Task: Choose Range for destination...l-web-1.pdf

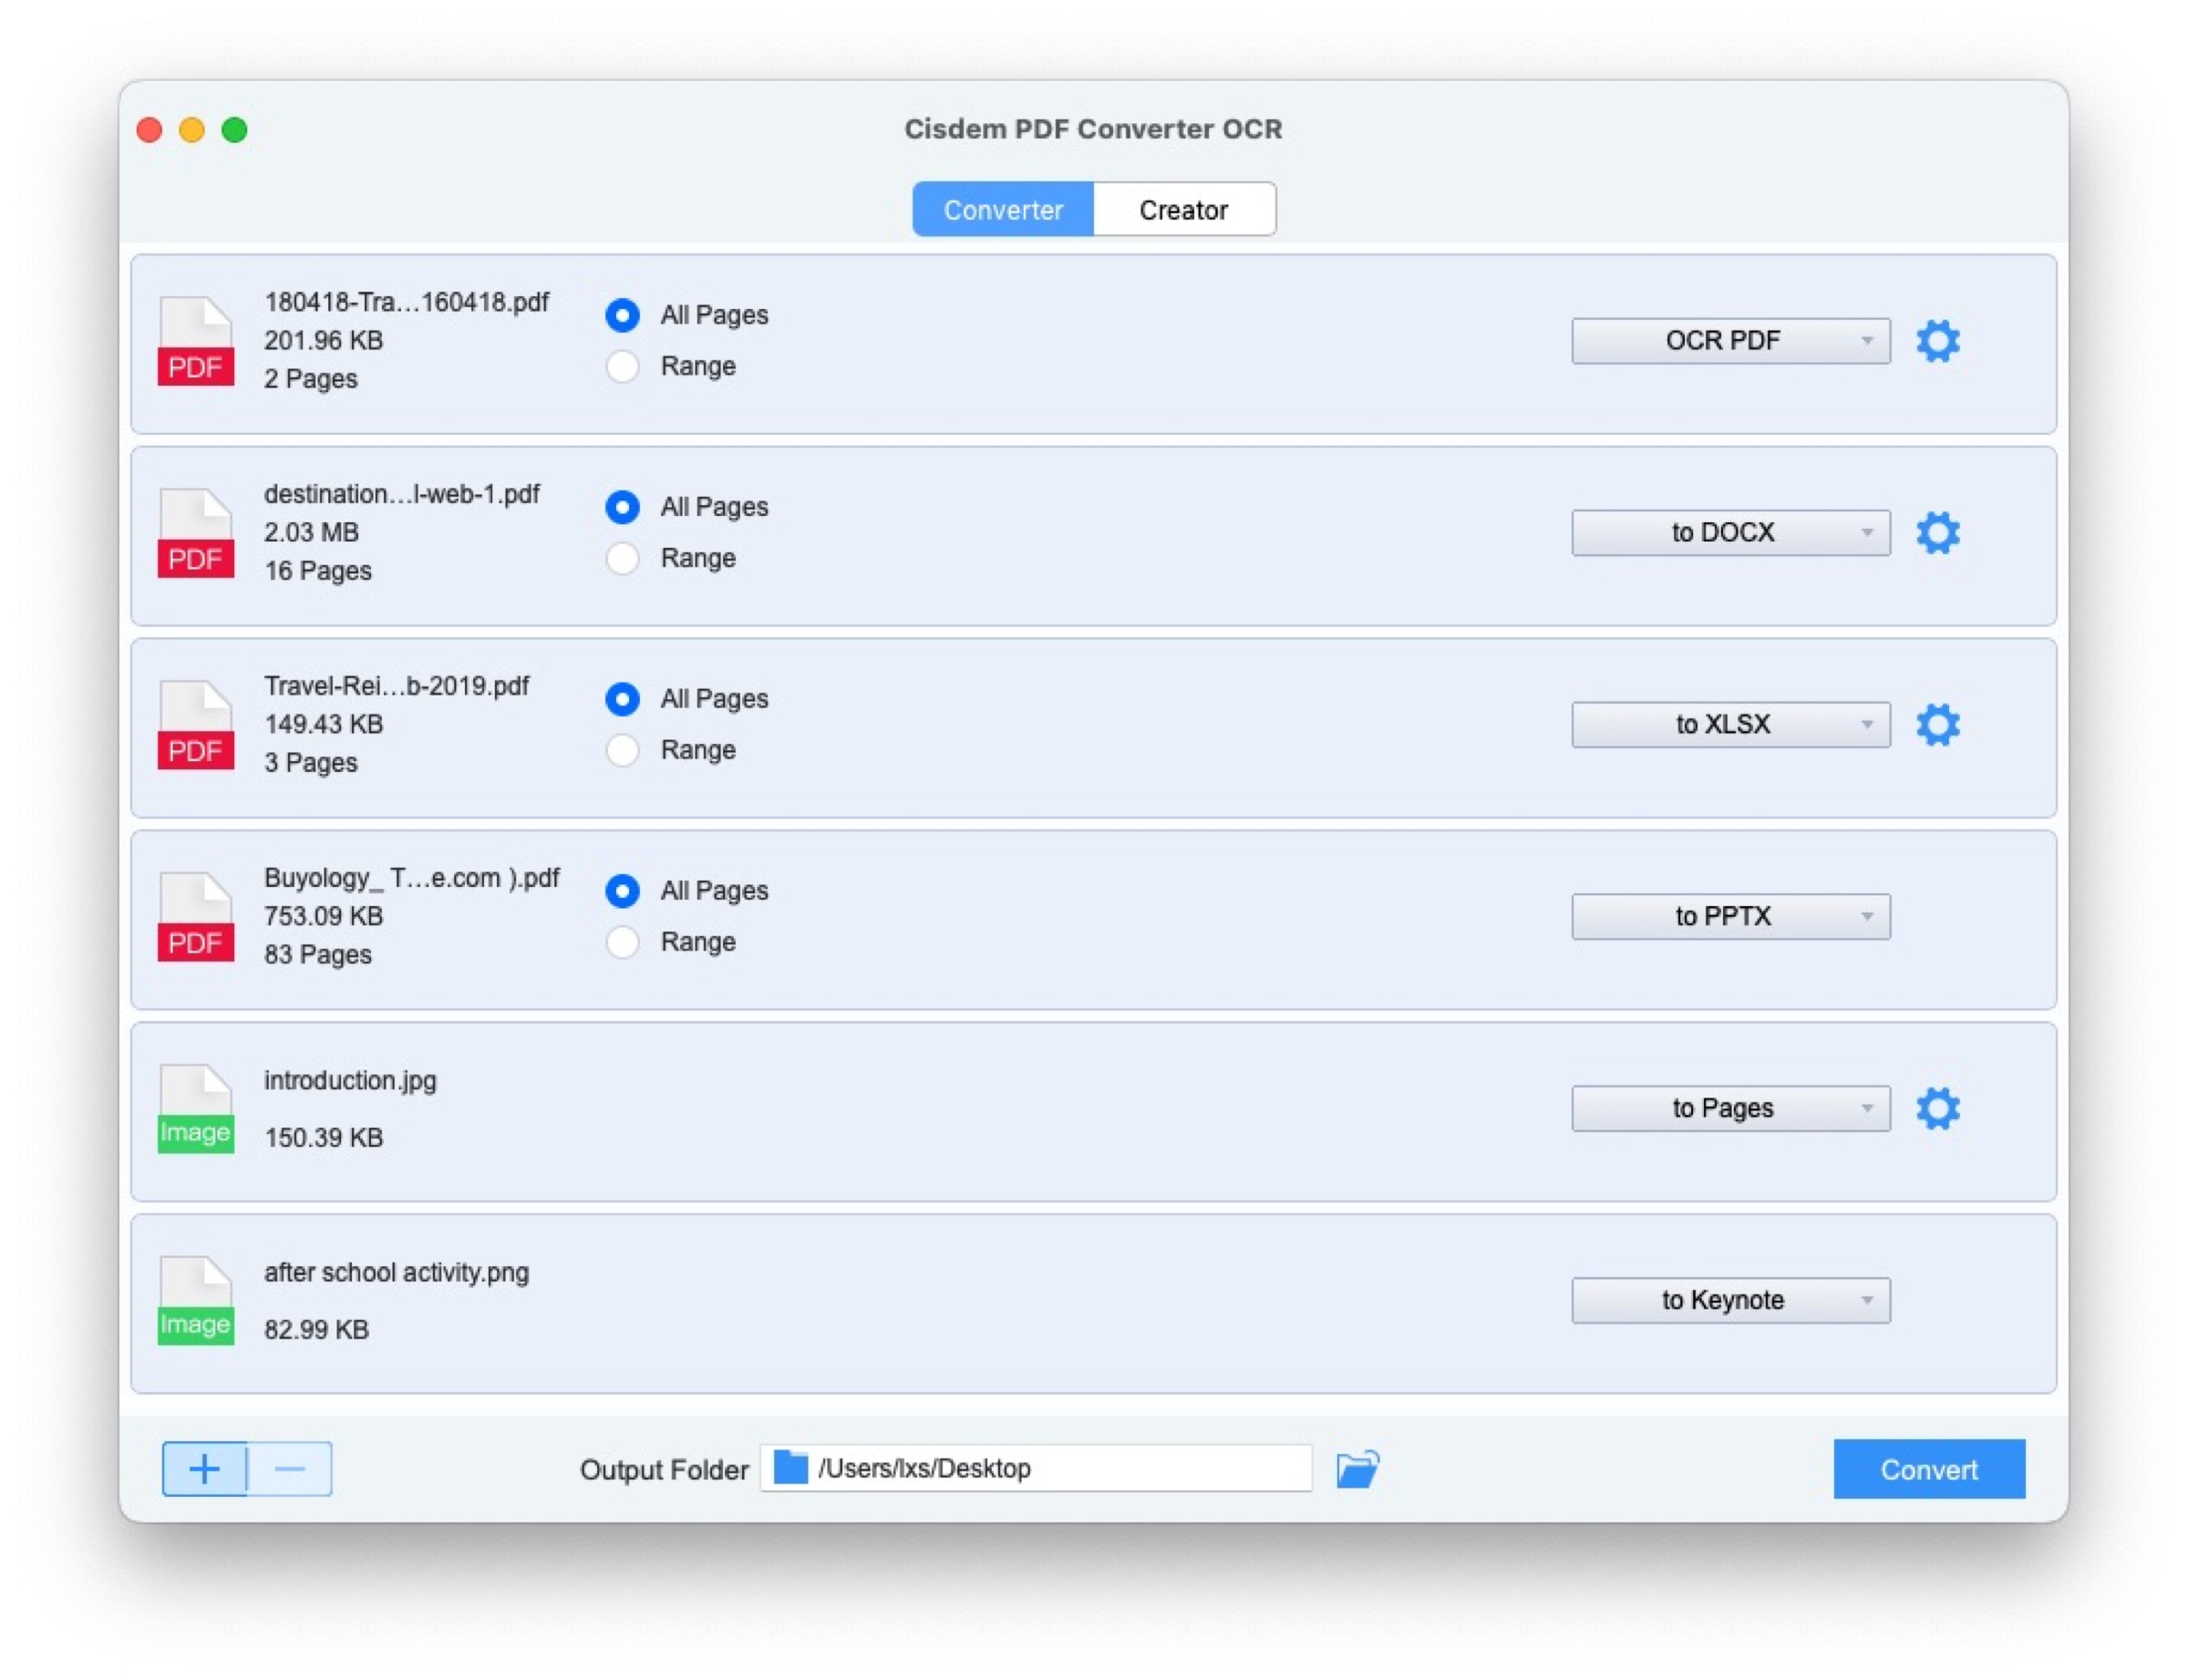Action: point(622,558)
